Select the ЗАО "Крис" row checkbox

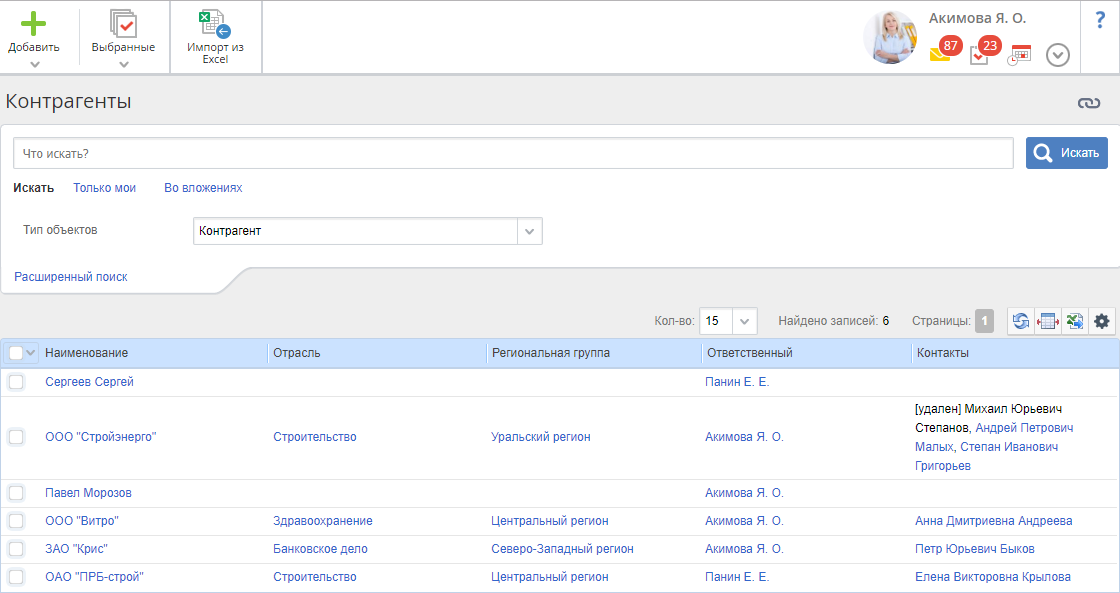point(16,549)
